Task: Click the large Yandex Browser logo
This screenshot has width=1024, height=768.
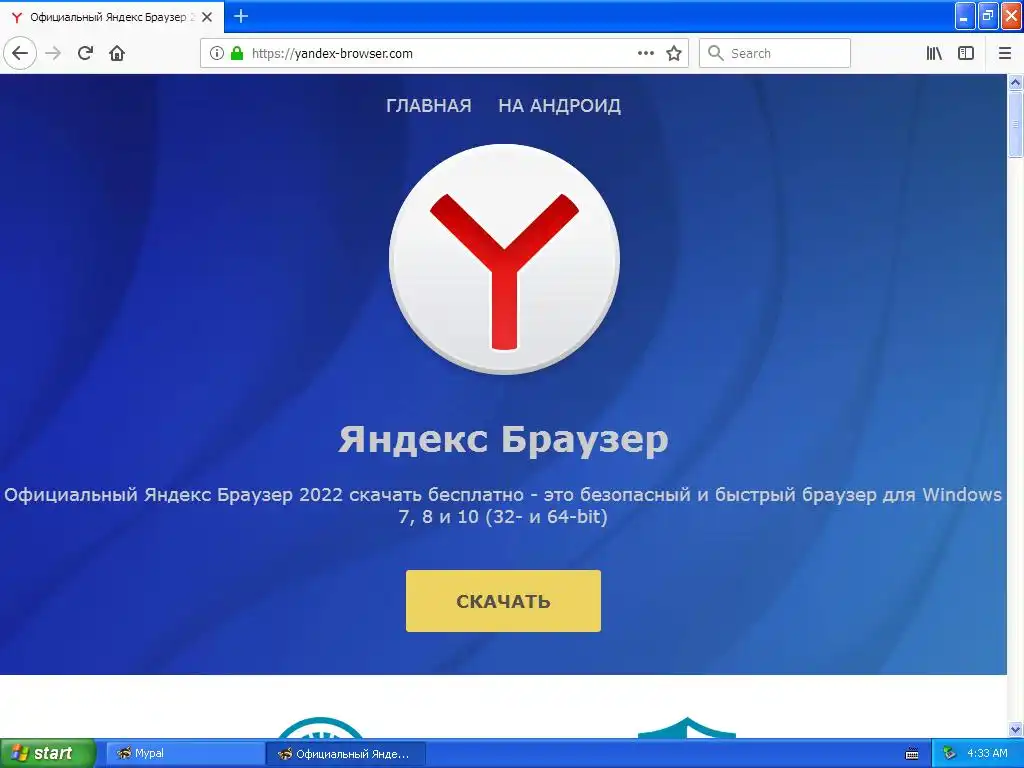Action: click(x=504, y=259)
